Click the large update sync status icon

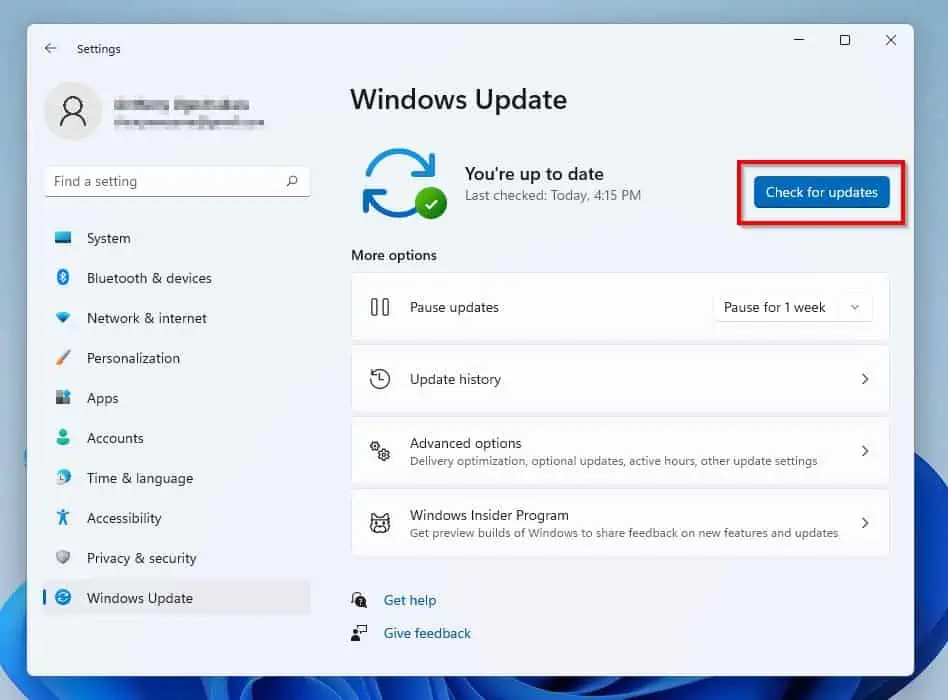(404, 183)
